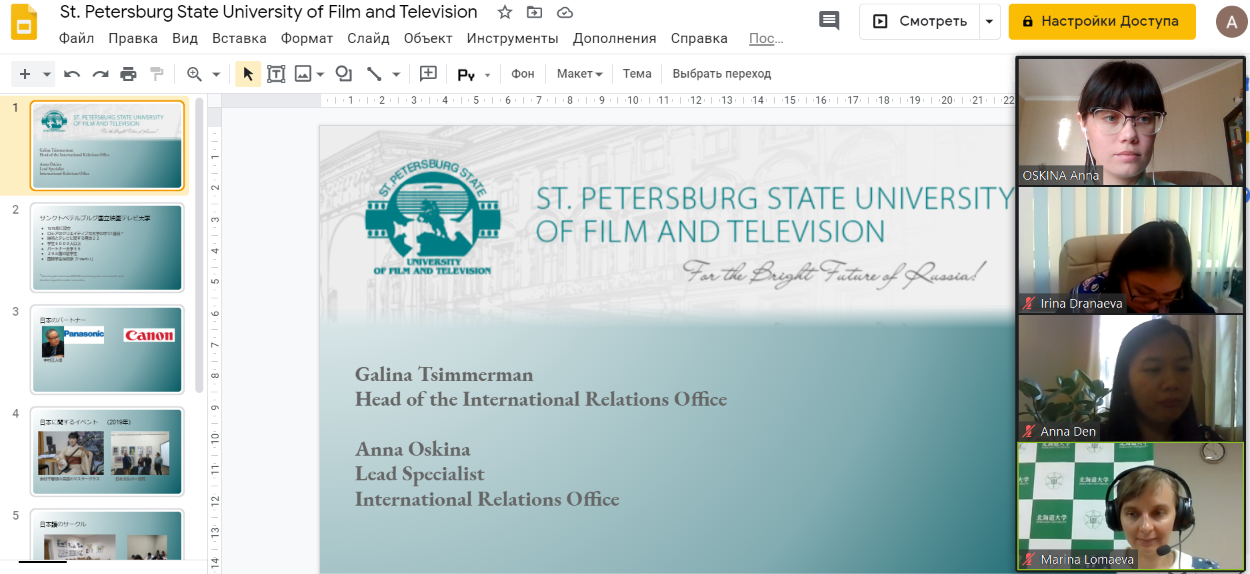Open the Инструменты menu
The image size is (1250, 574).
(x=512, y=38)
